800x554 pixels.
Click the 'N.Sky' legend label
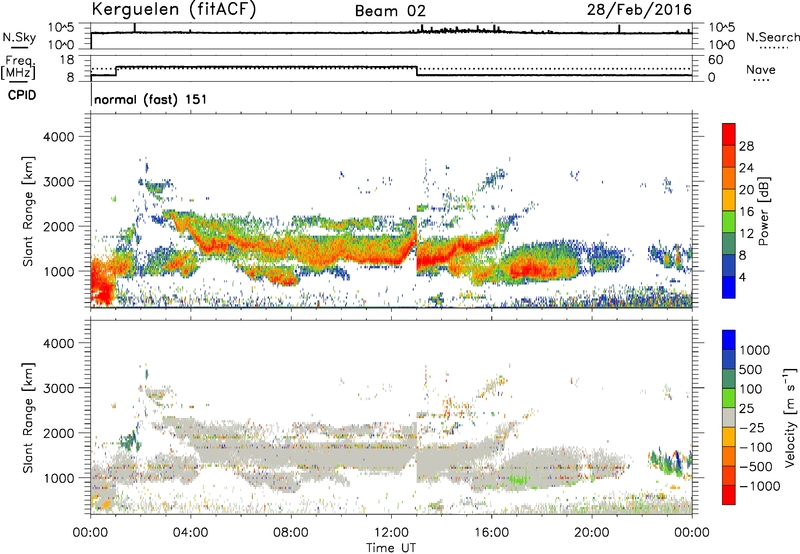(19, 37)
